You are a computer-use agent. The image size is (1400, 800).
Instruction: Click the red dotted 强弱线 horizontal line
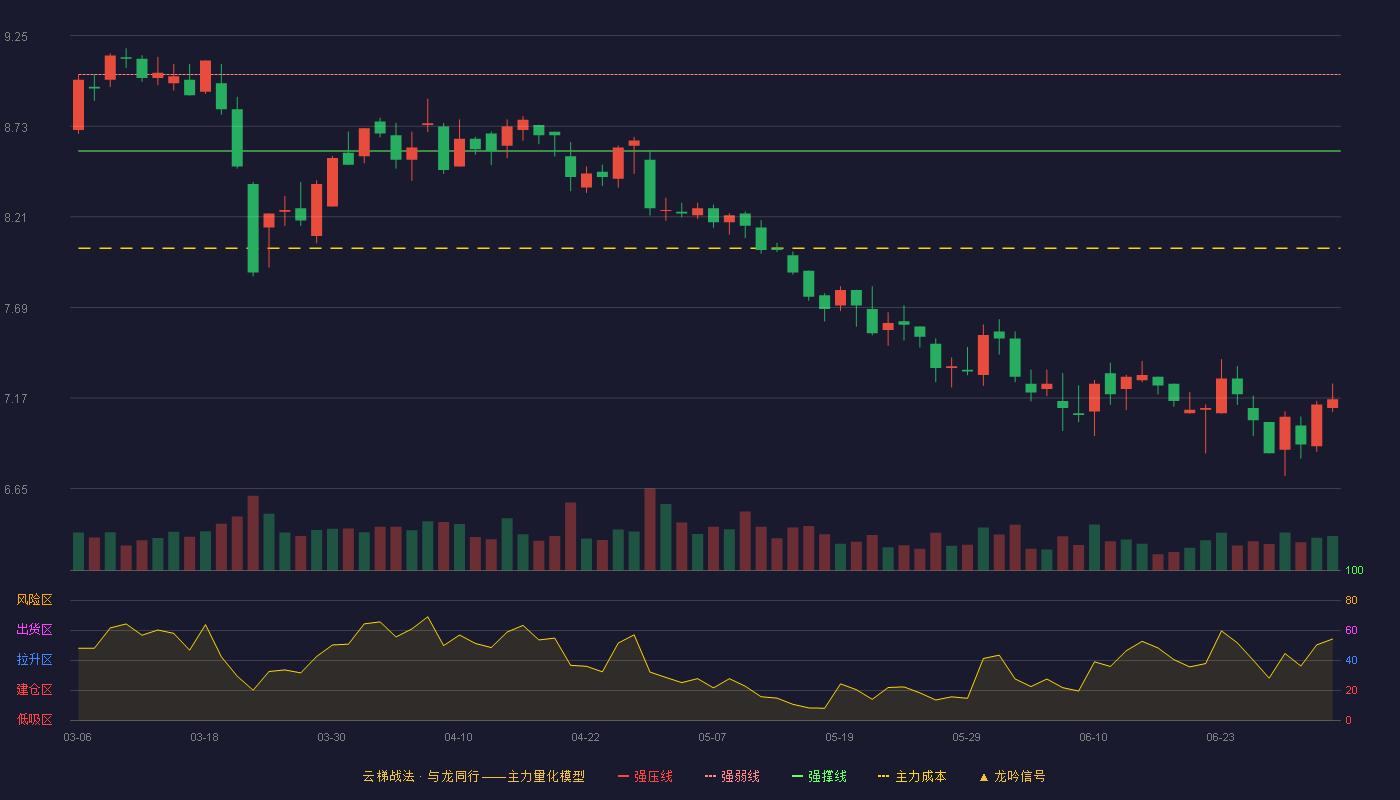709,74
